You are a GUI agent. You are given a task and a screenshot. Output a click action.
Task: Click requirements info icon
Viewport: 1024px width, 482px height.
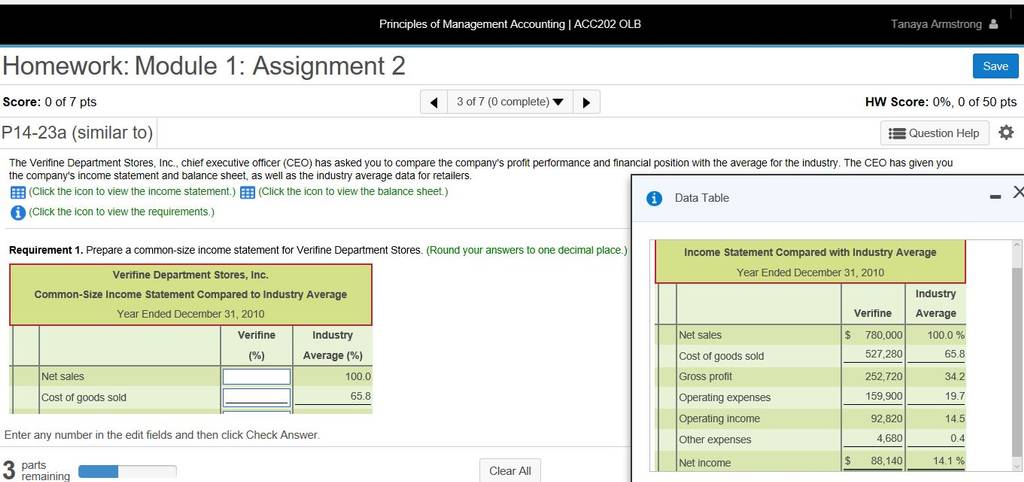[x=18, y=212]
